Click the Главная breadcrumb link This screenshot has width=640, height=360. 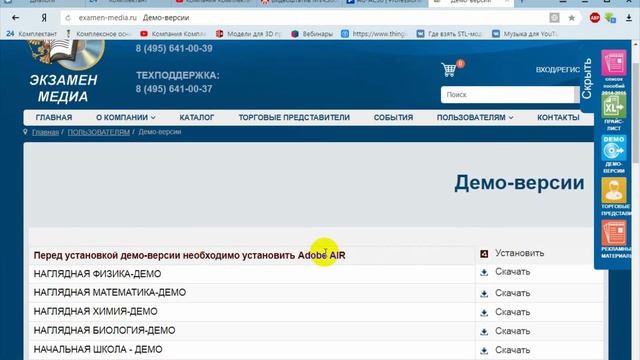pyautogui.click(x=45, y=132)
